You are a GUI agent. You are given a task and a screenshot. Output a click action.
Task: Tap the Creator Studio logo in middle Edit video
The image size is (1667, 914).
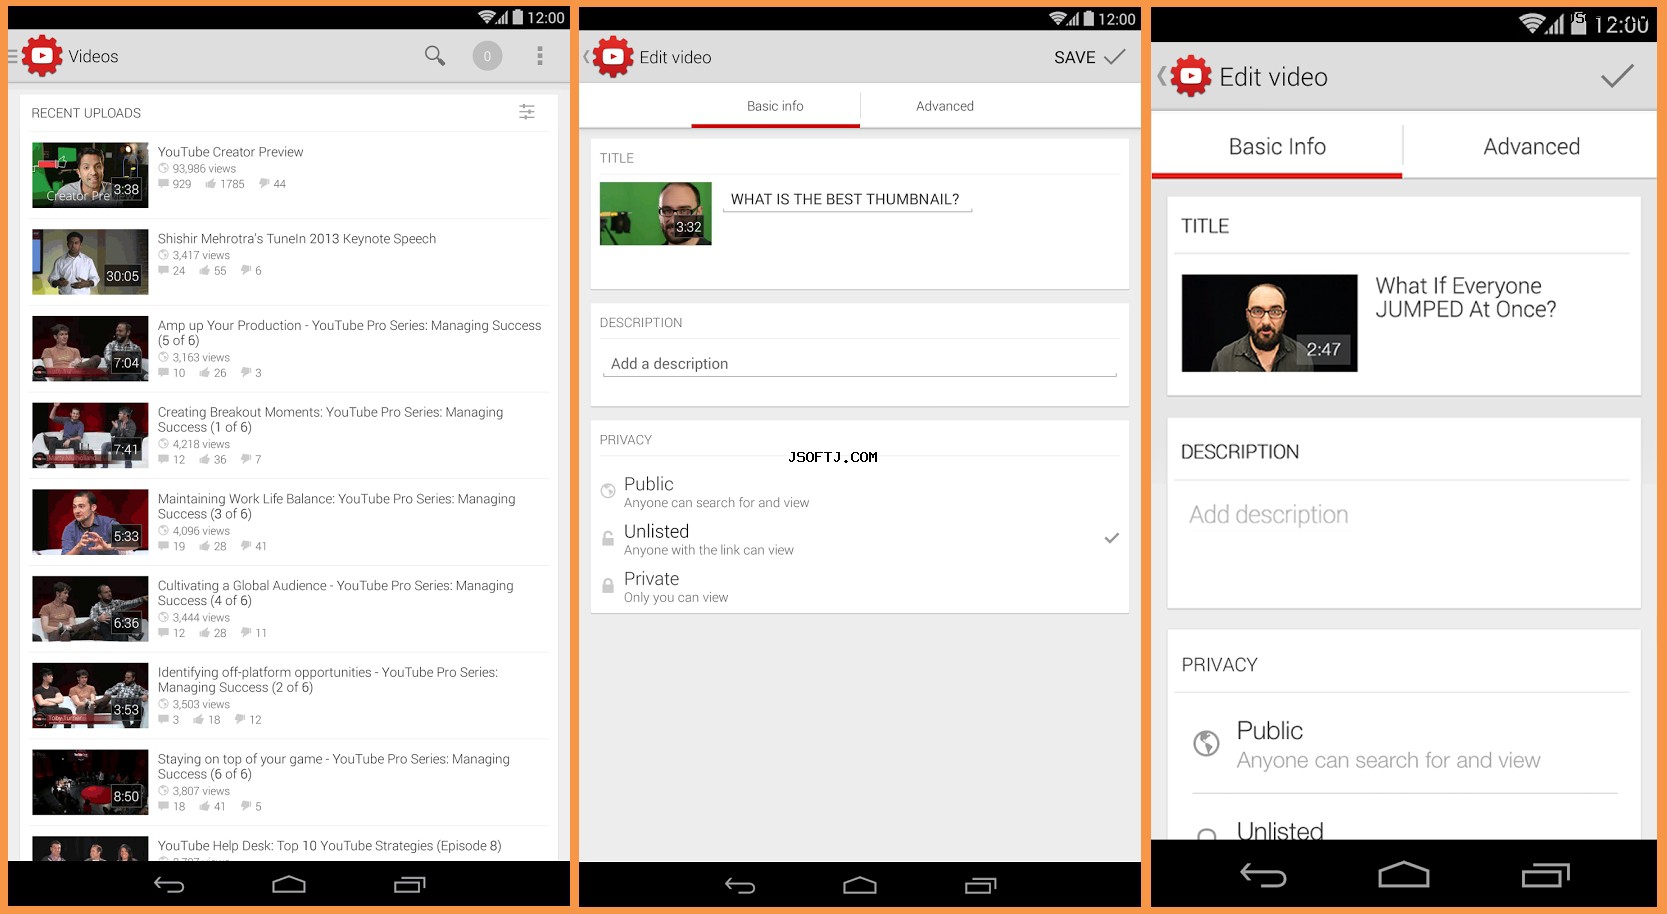click(613, 57)
